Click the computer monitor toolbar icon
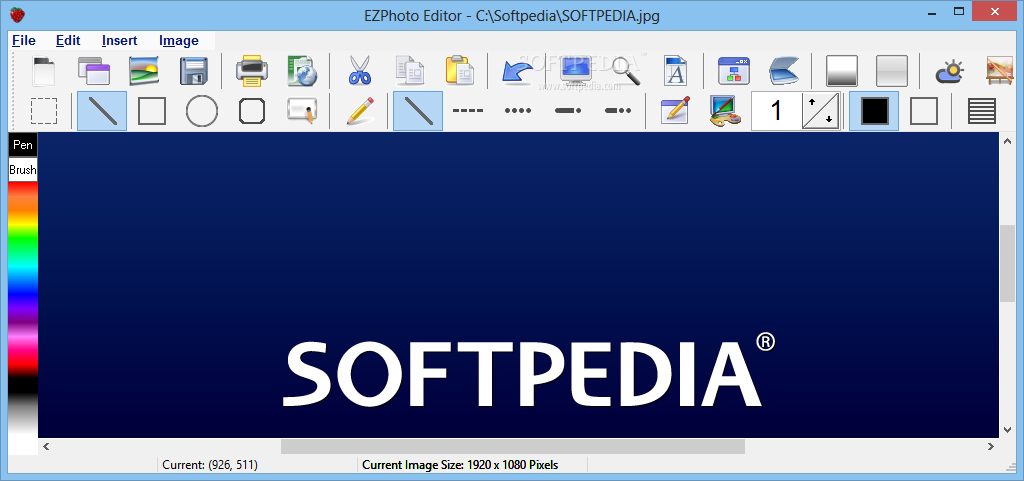 tap(575, 70)
